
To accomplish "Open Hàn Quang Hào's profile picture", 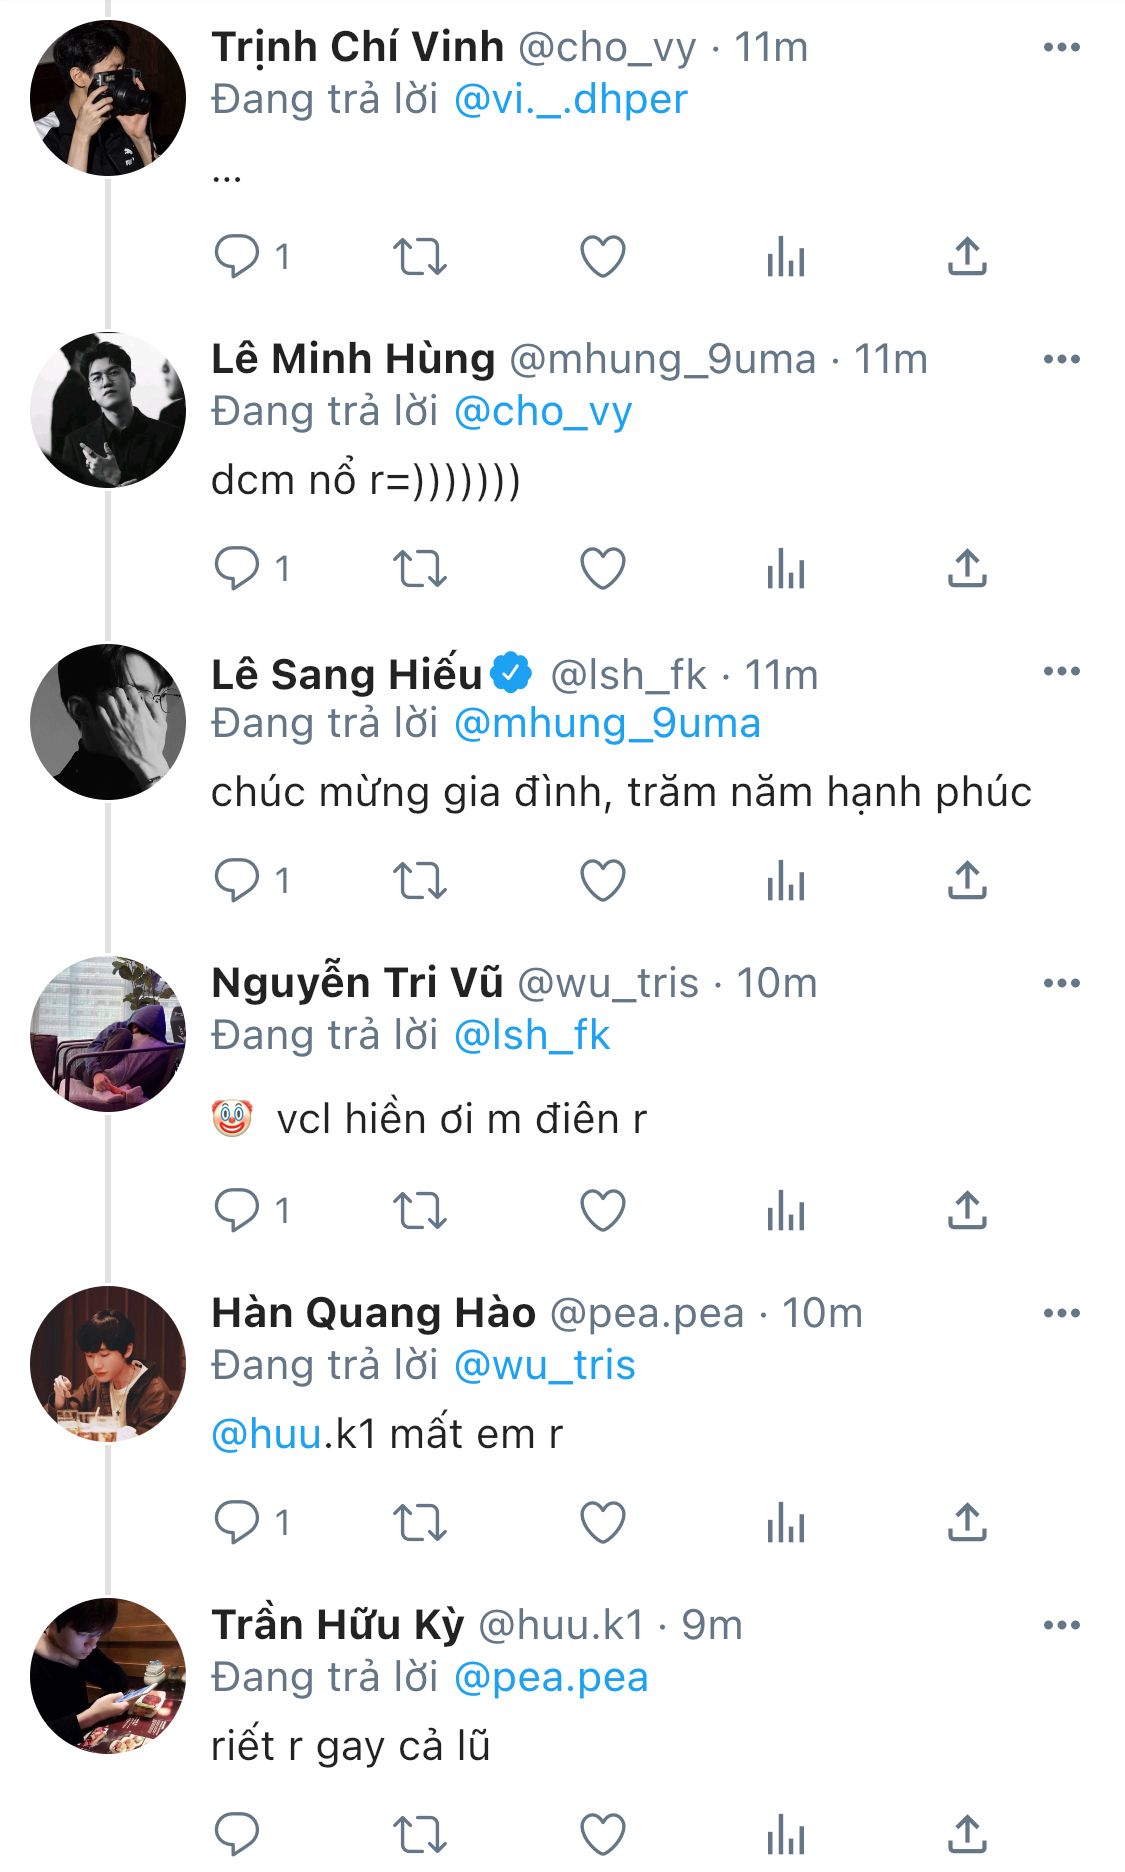I will pyautogui.click(x=108, y=1364).
